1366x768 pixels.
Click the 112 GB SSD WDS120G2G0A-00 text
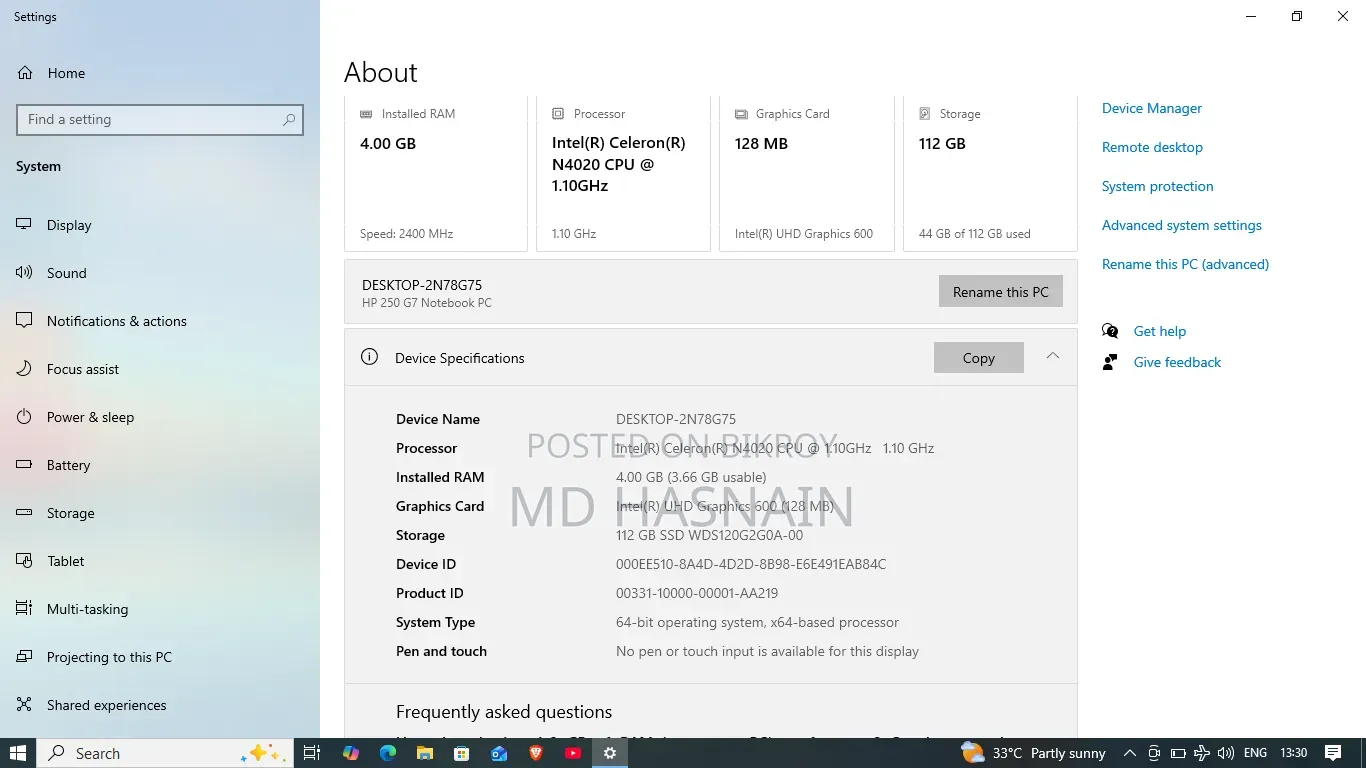[709, 535]
